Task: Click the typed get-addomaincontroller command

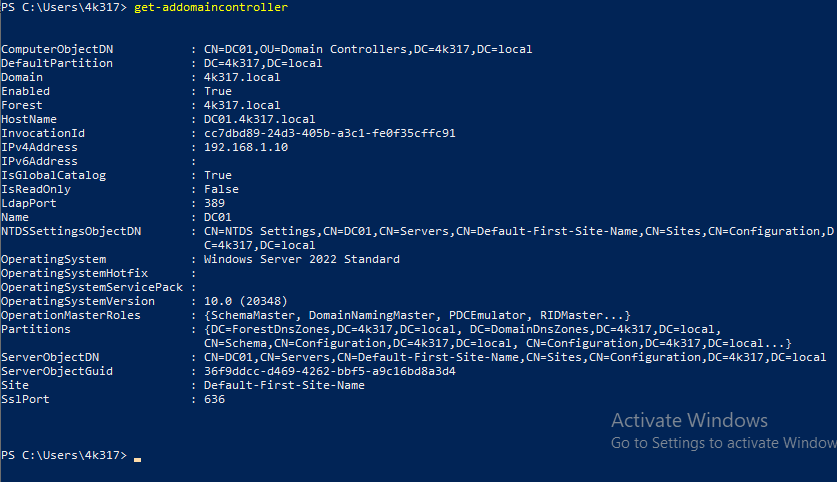Action: pos(210,7)
